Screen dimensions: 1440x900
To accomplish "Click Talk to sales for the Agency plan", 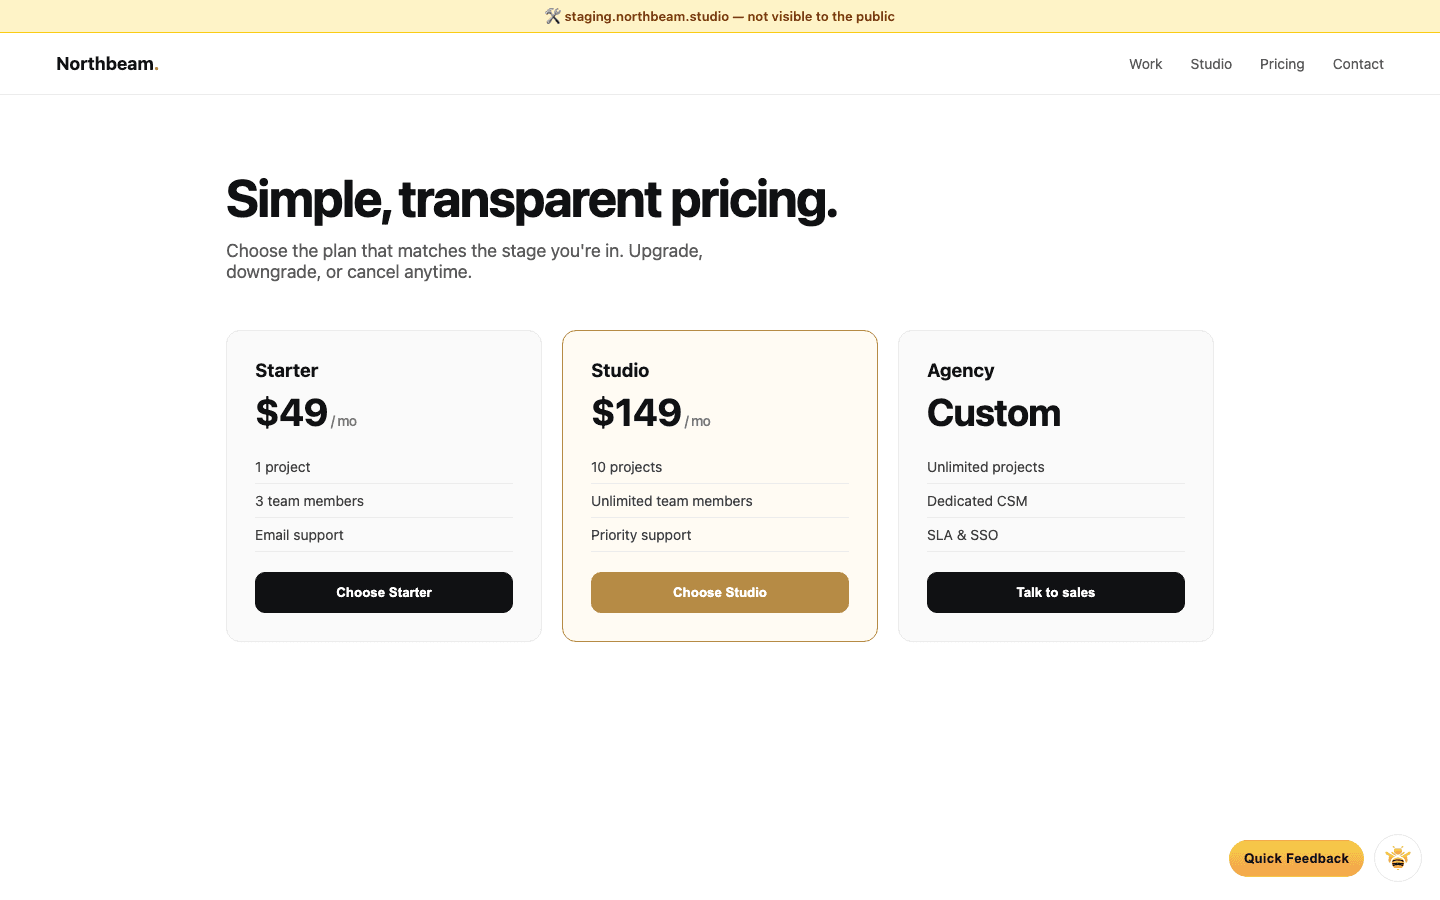I will click(x=1055, y=592).
